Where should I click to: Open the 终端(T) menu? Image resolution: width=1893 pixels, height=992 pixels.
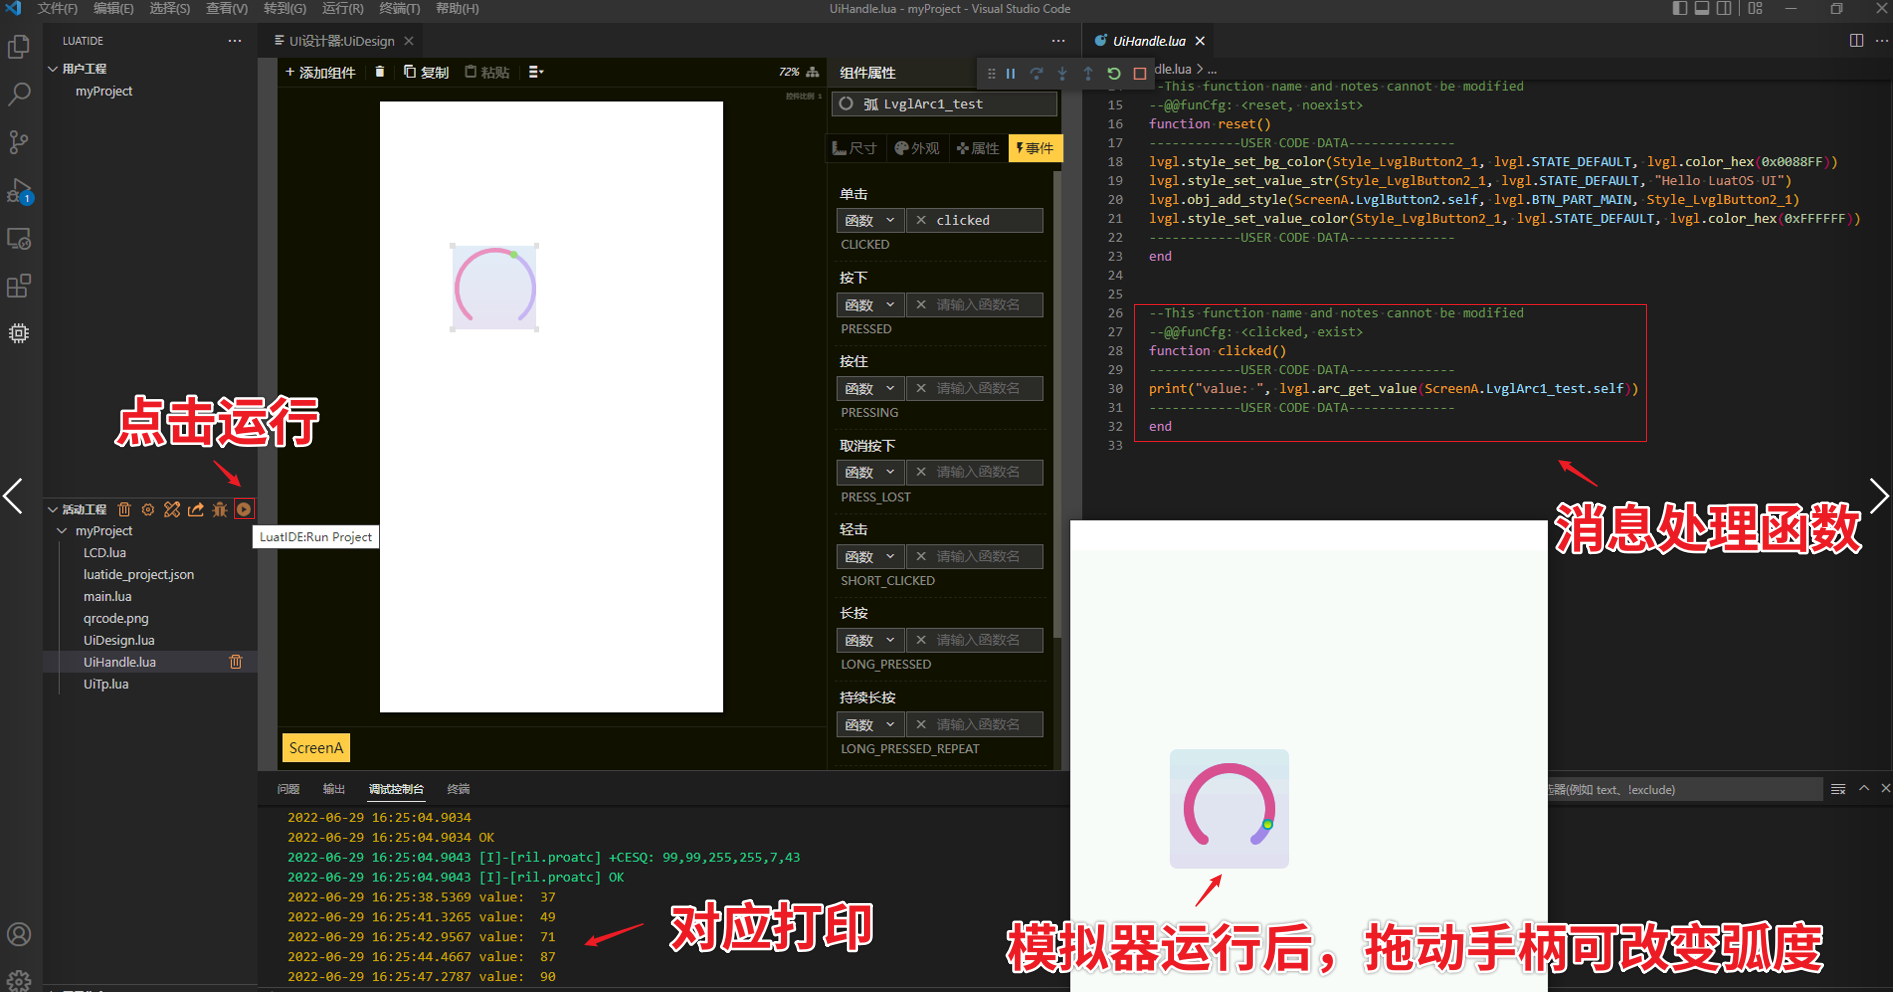pyautogui.click(x=400, y=9)
